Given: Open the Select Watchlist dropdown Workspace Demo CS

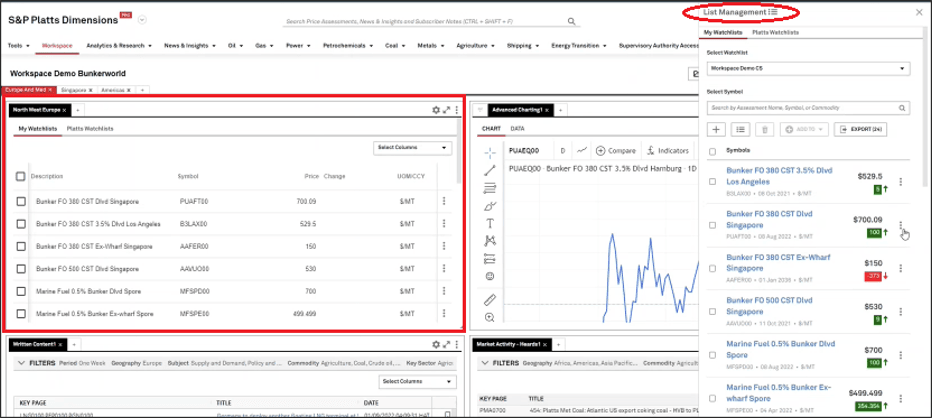Looking at the screenshot, I should click(x=808, y=68).
